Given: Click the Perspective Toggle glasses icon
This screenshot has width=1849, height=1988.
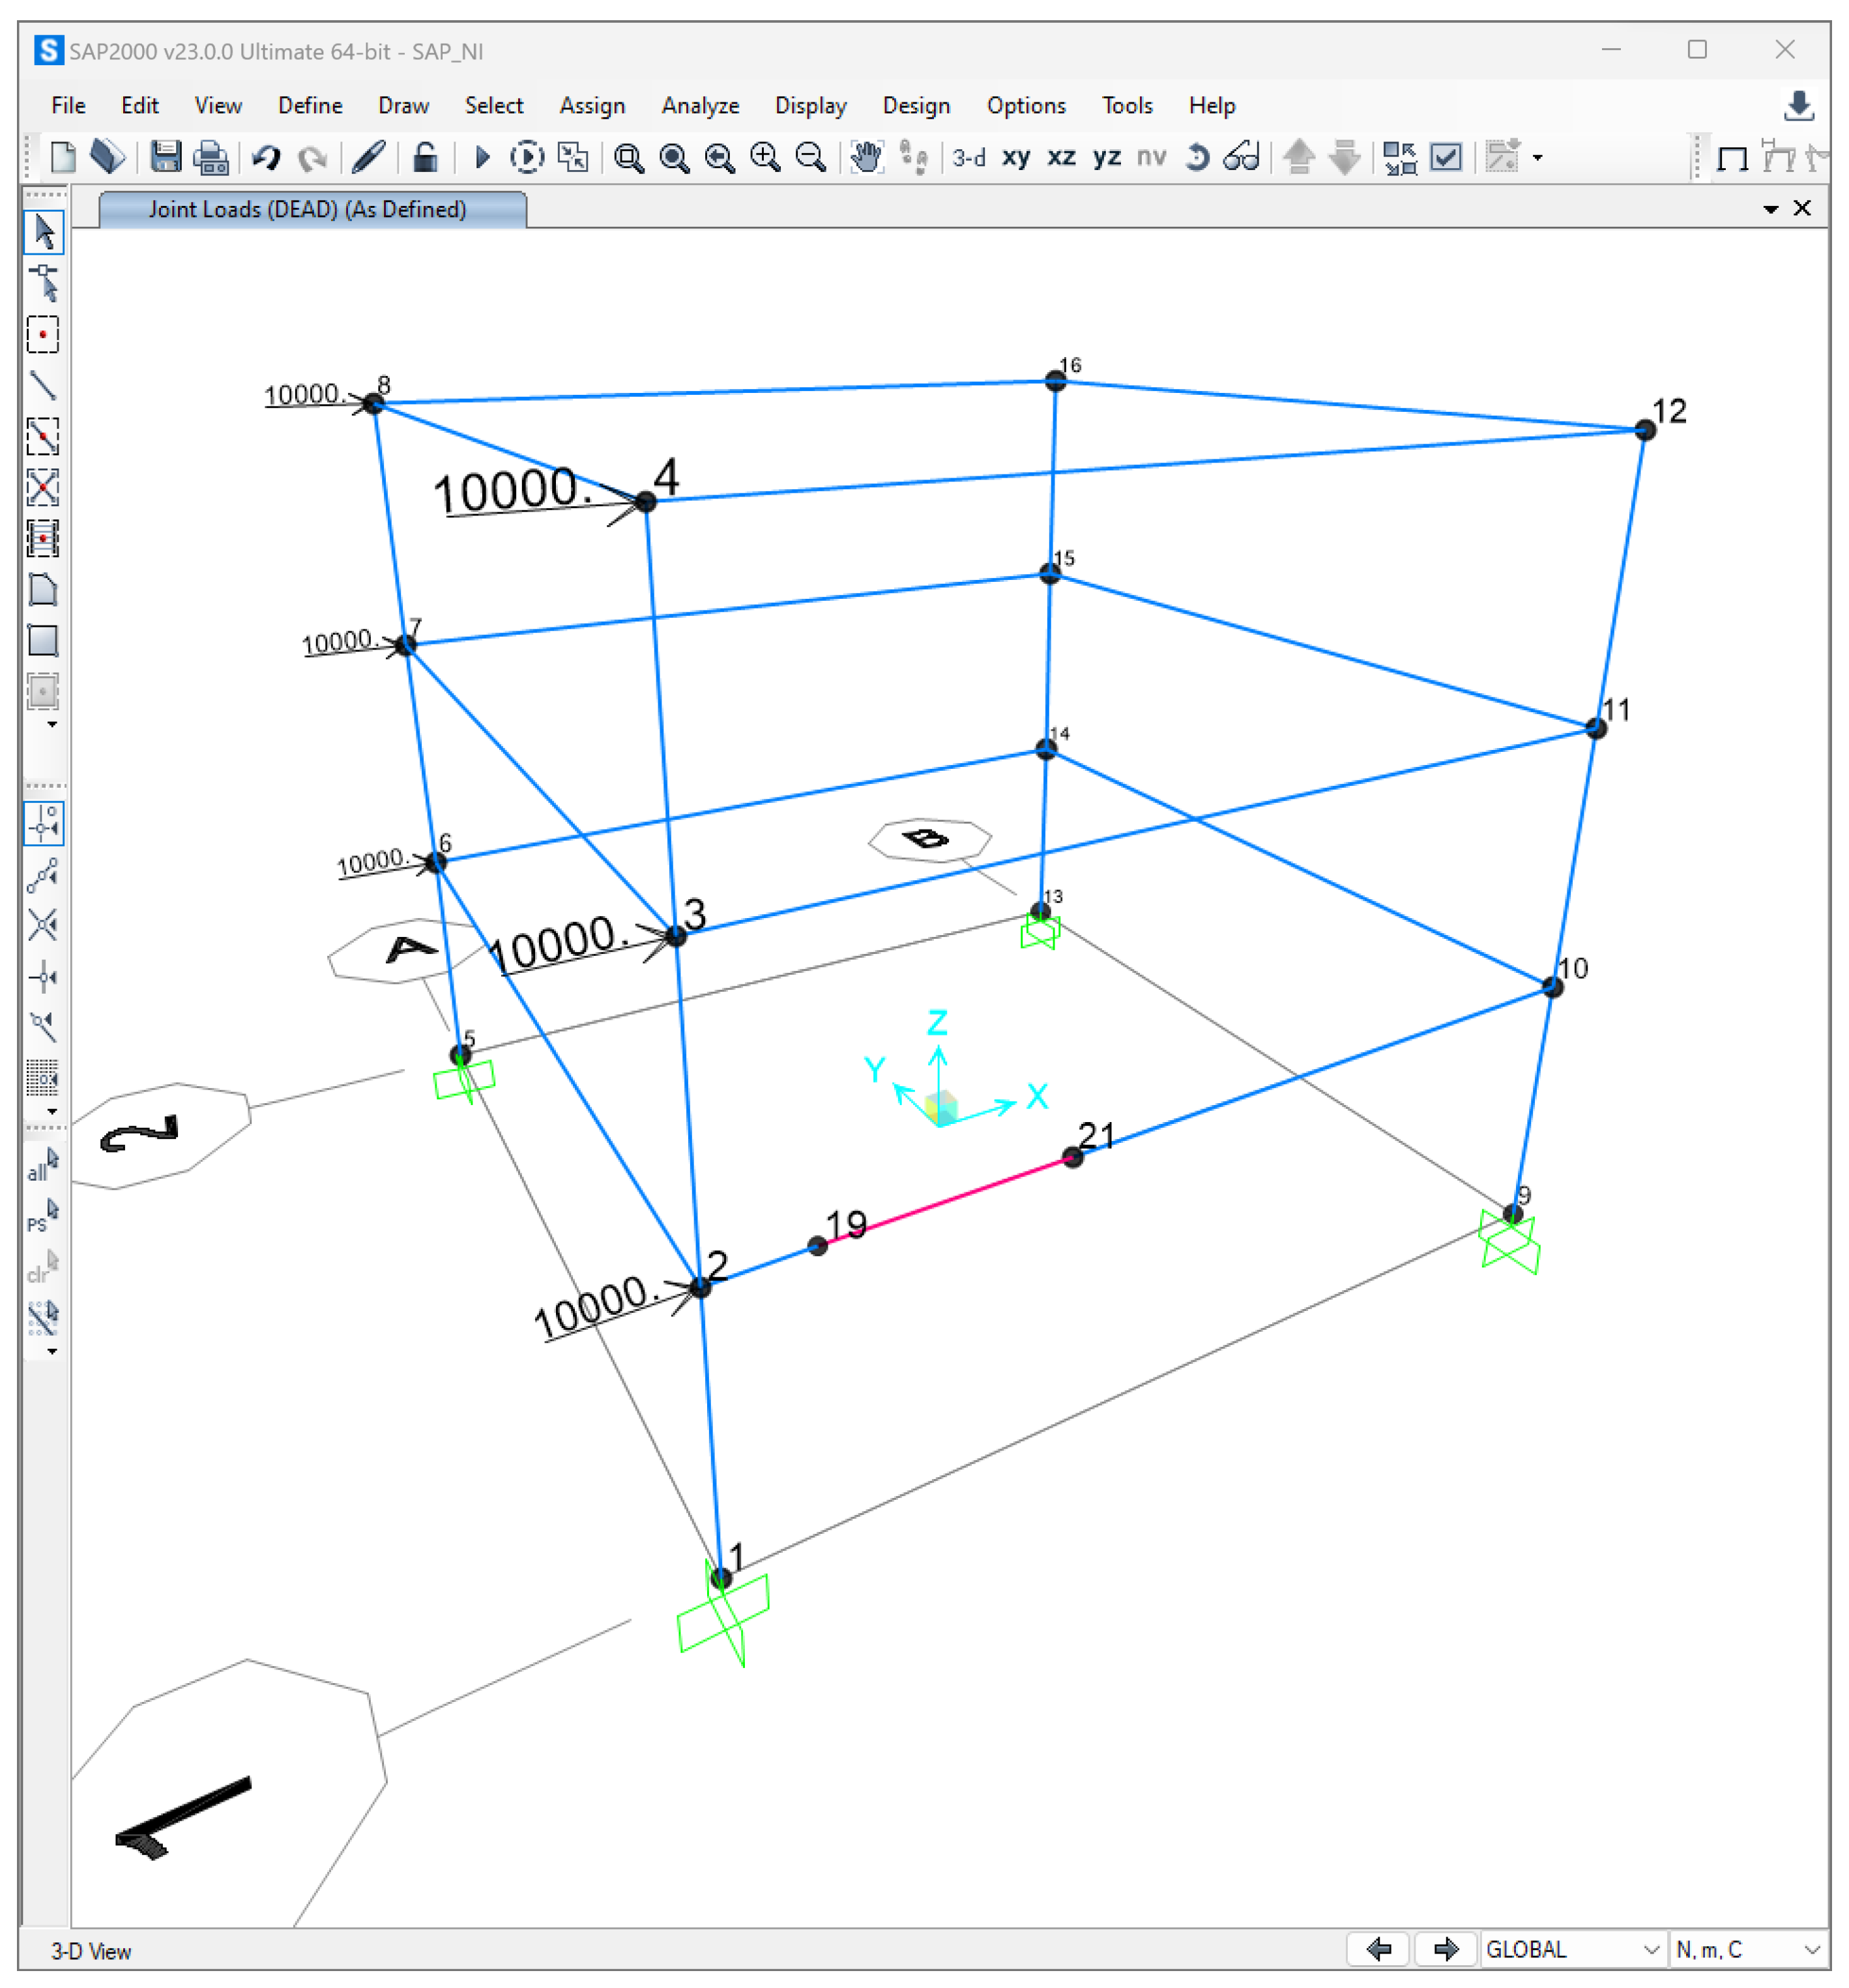Looking at the screenshot, I should point(1241,157).
